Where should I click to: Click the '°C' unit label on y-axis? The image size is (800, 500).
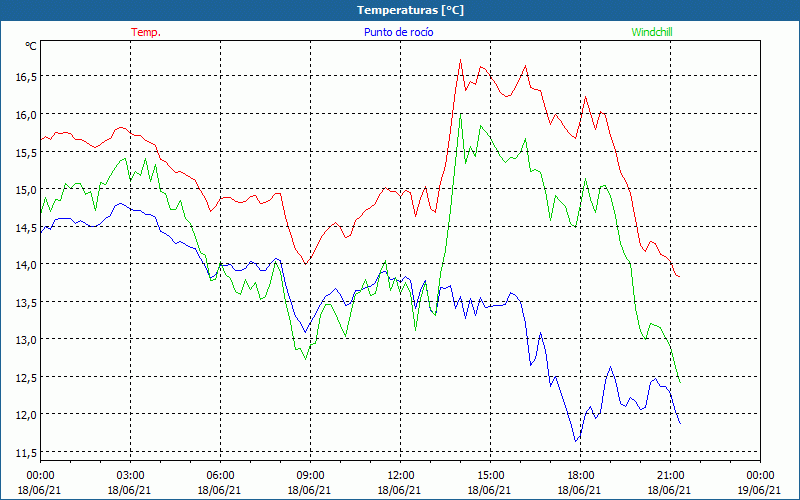31,46
